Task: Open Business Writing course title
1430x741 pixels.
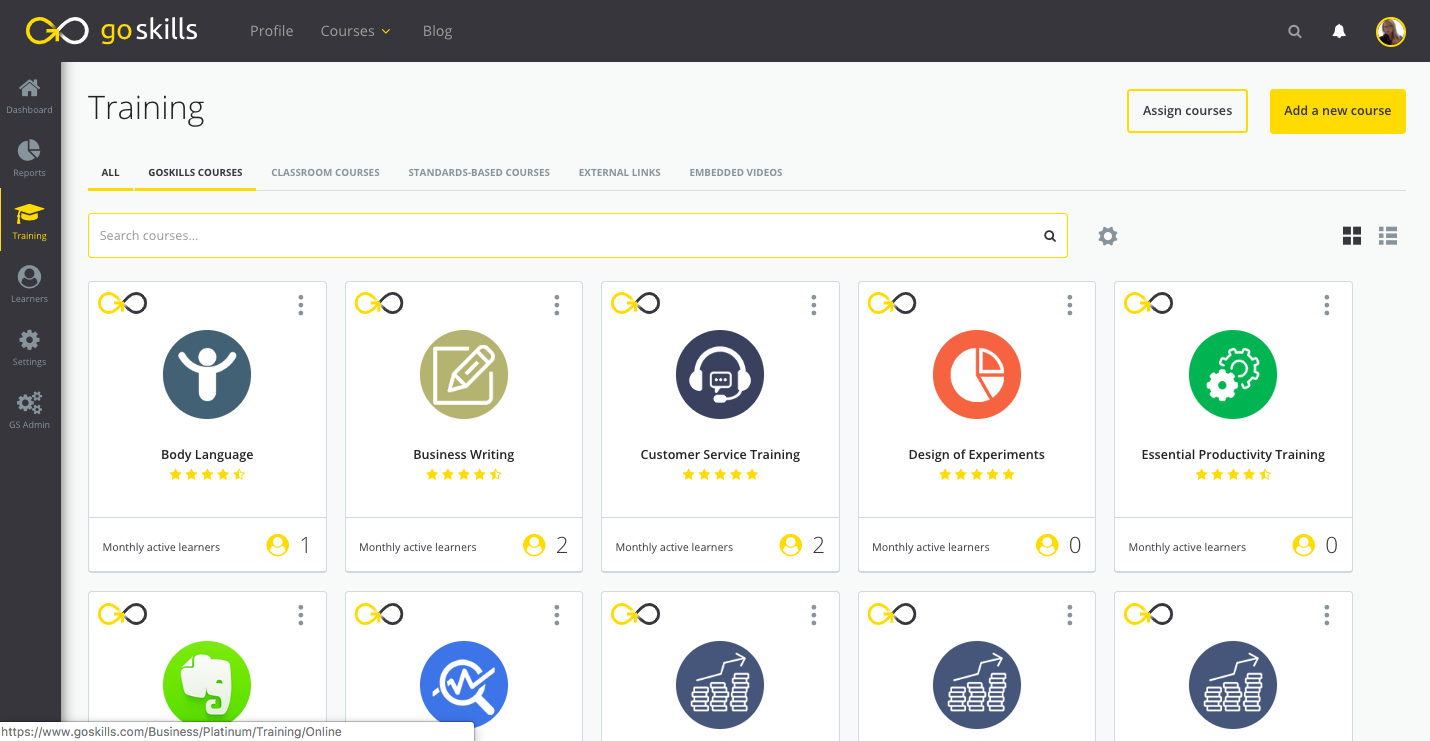Action: tap(464, 454)
